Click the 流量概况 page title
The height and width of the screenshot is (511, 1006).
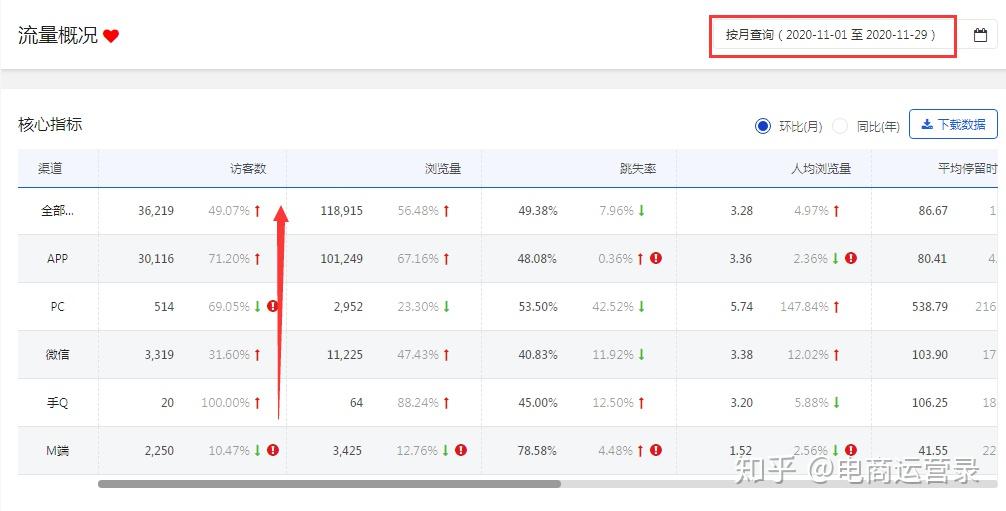(58, 35)
